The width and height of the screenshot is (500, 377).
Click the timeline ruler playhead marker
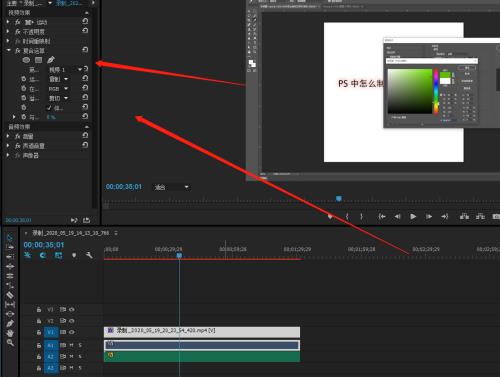(x=179, y=256)
